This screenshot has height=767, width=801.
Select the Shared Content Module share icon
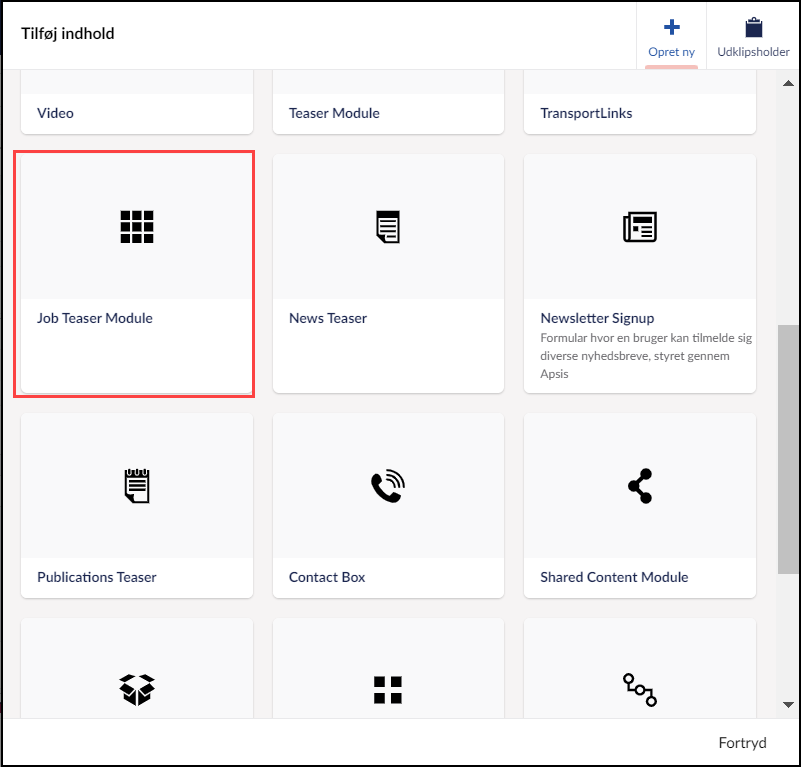pos(639,486)
